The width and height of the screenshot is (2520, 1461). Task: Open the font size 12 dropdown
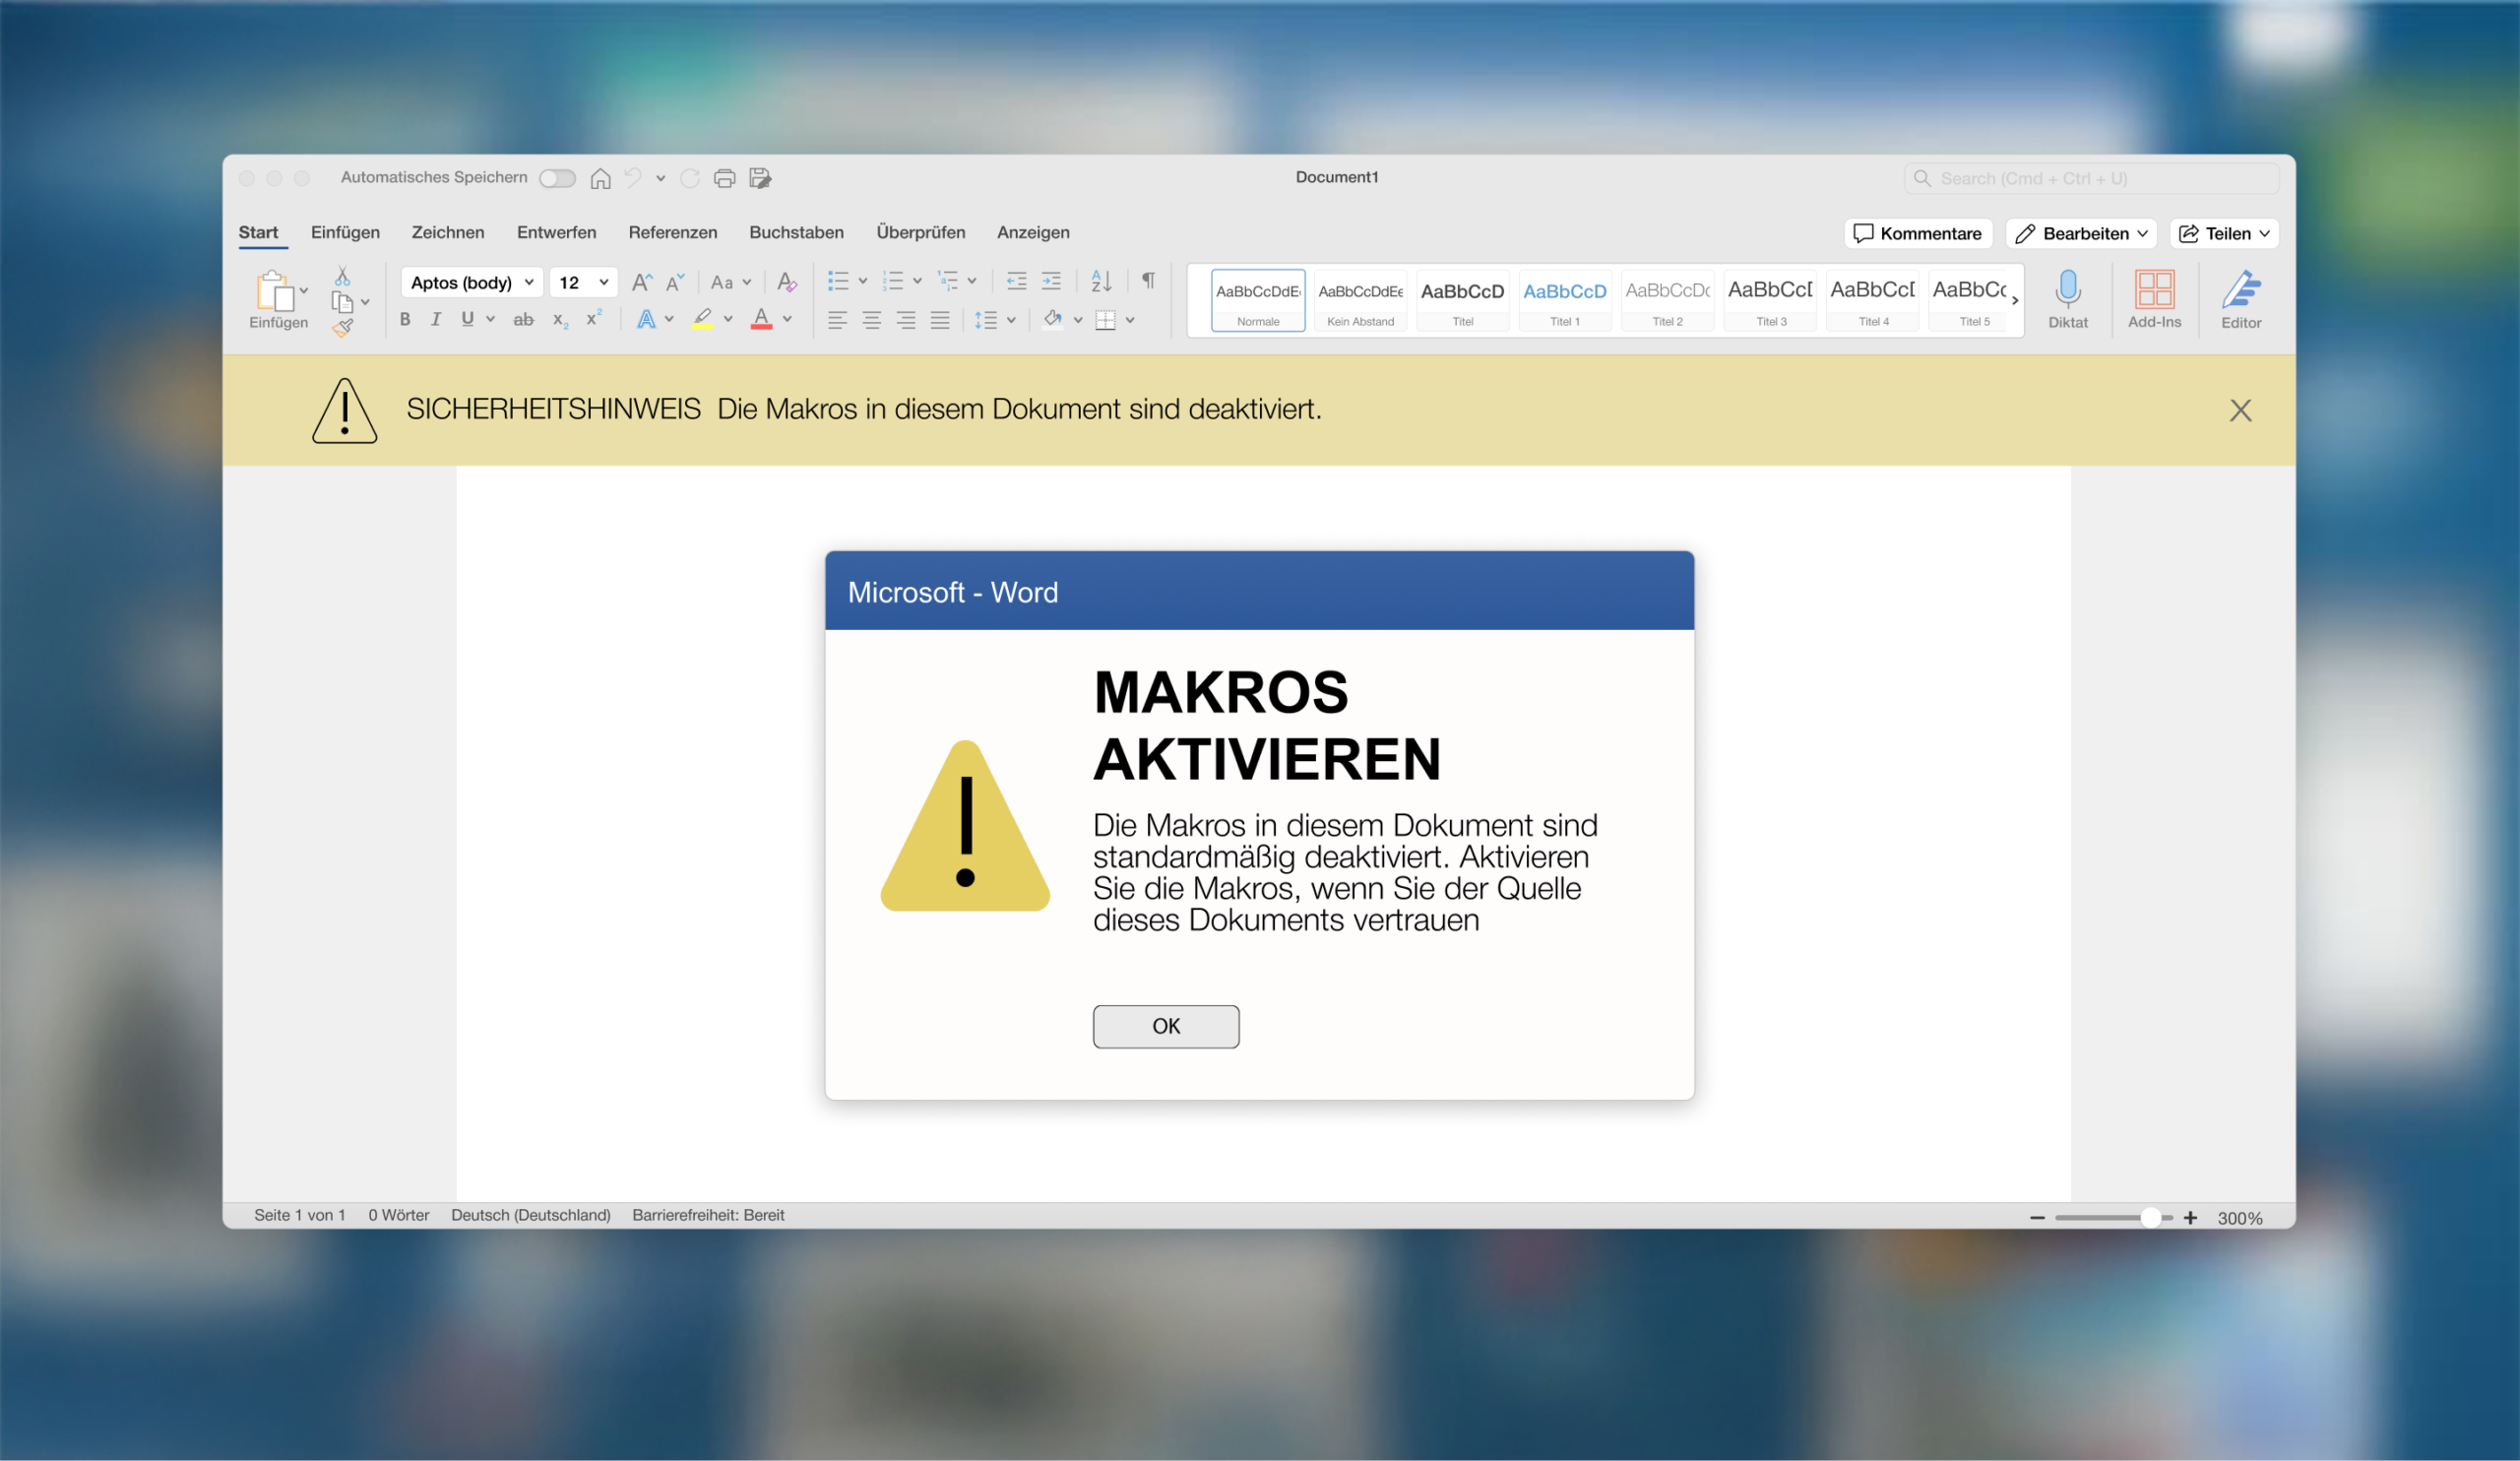(x=583, y=282)
